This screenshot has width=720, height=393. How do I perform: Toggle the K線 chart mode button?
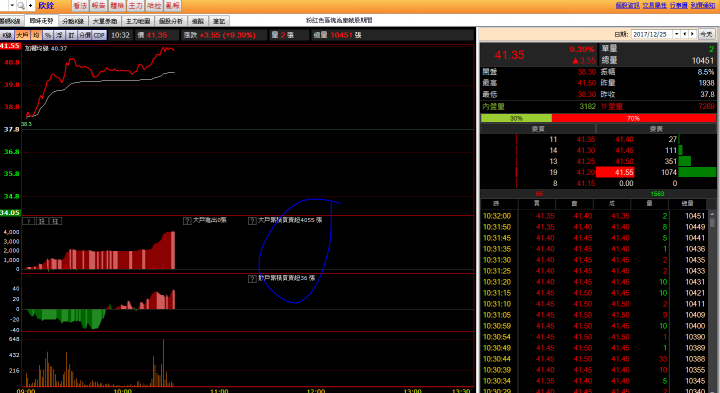(x=7, y=35)
